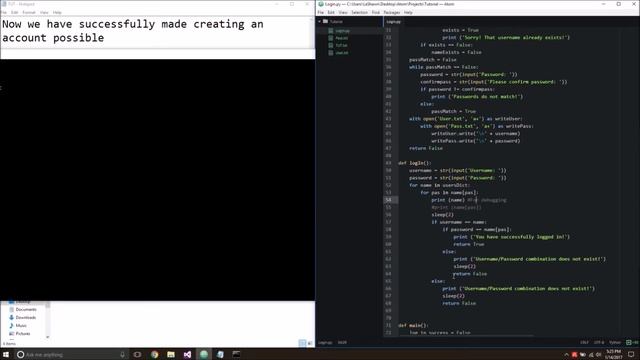Click the navigation pane scrollbar down arrow
This screenshot has width=640, height=360.
[x=48, y=337]
